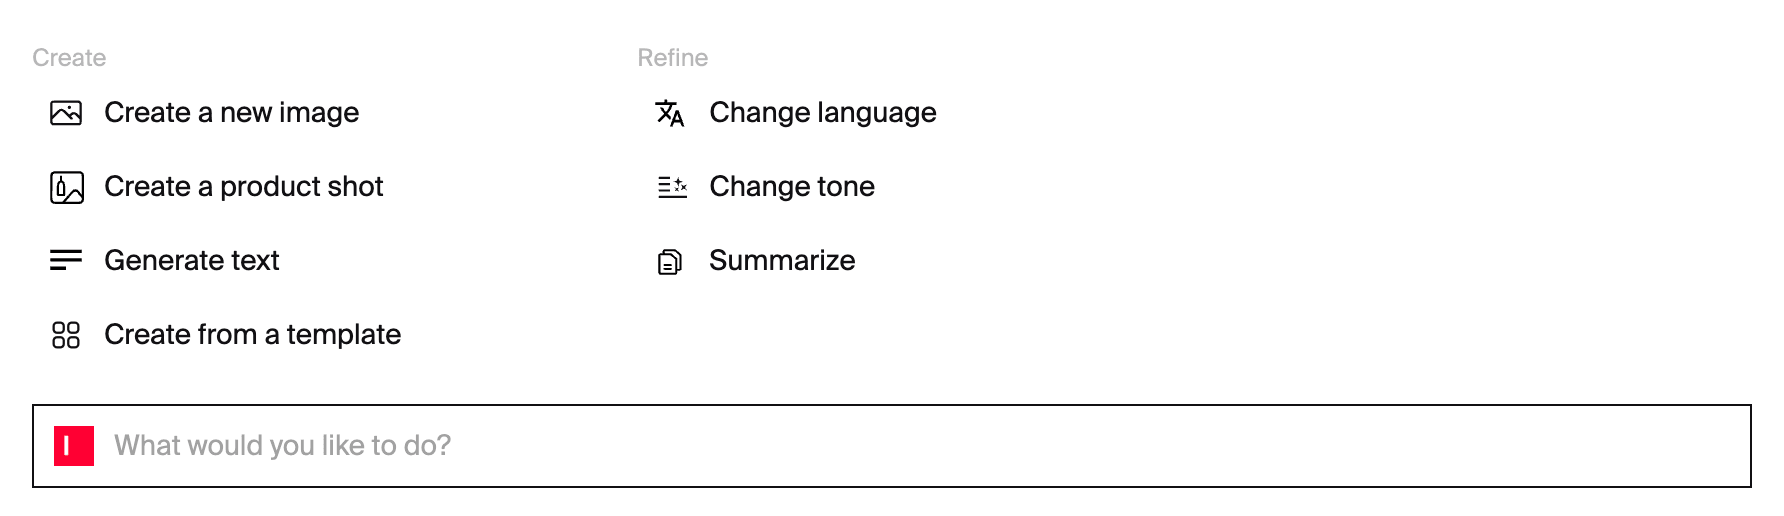Click the translate icon for Change language
The width and height of the screenshot is (1784, 516).
(x=670, y=113)
